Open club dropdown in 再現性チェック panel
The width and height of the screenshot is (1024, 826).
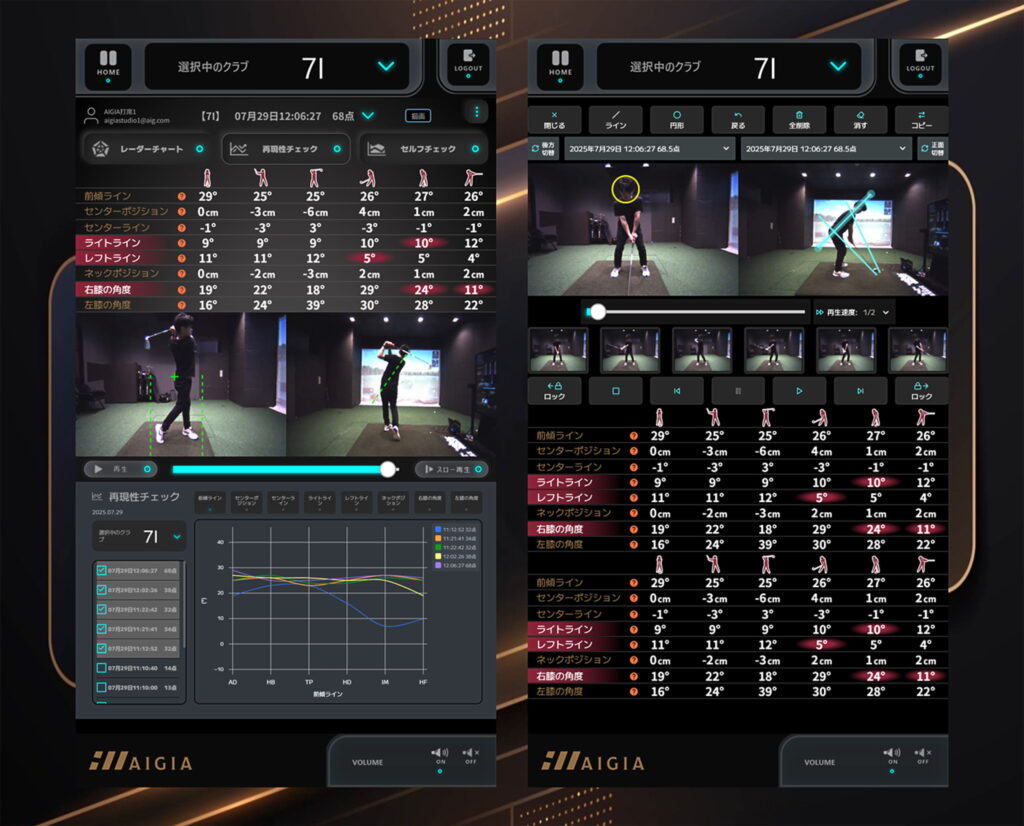[x=138, y=537]
